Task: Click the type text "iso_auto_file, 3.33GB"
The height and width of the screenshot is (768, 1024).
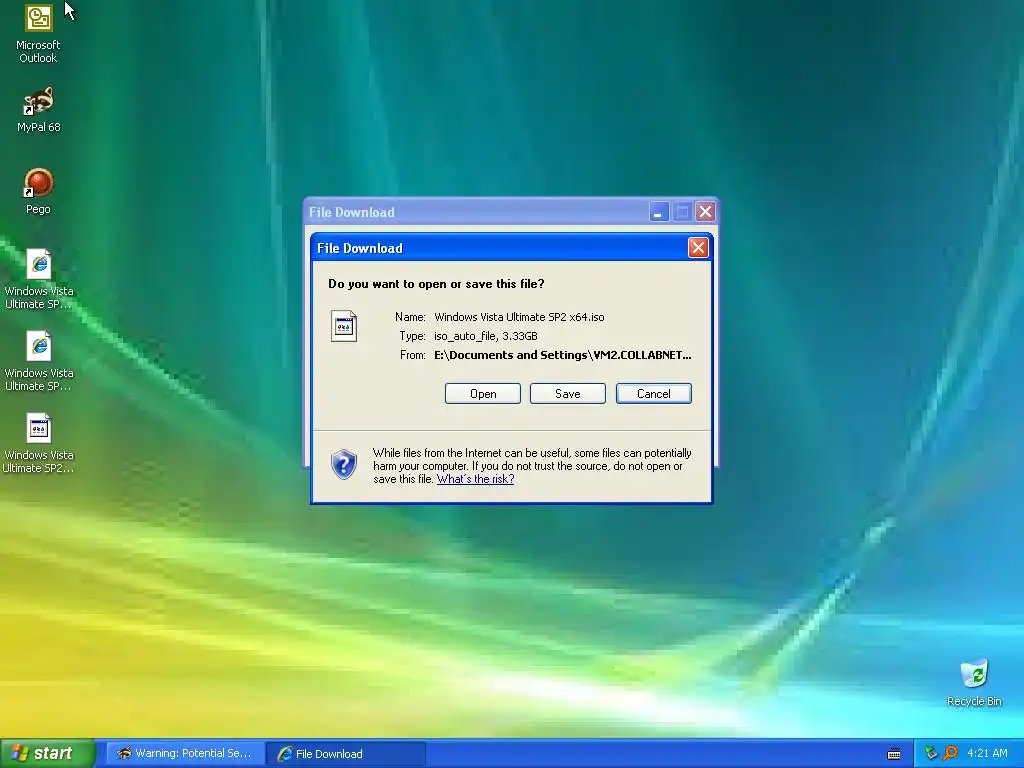Action: tap(486, 336)
